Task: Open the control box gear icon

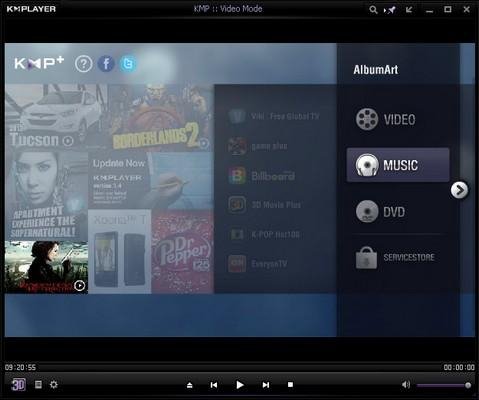Action: [54, 385]
